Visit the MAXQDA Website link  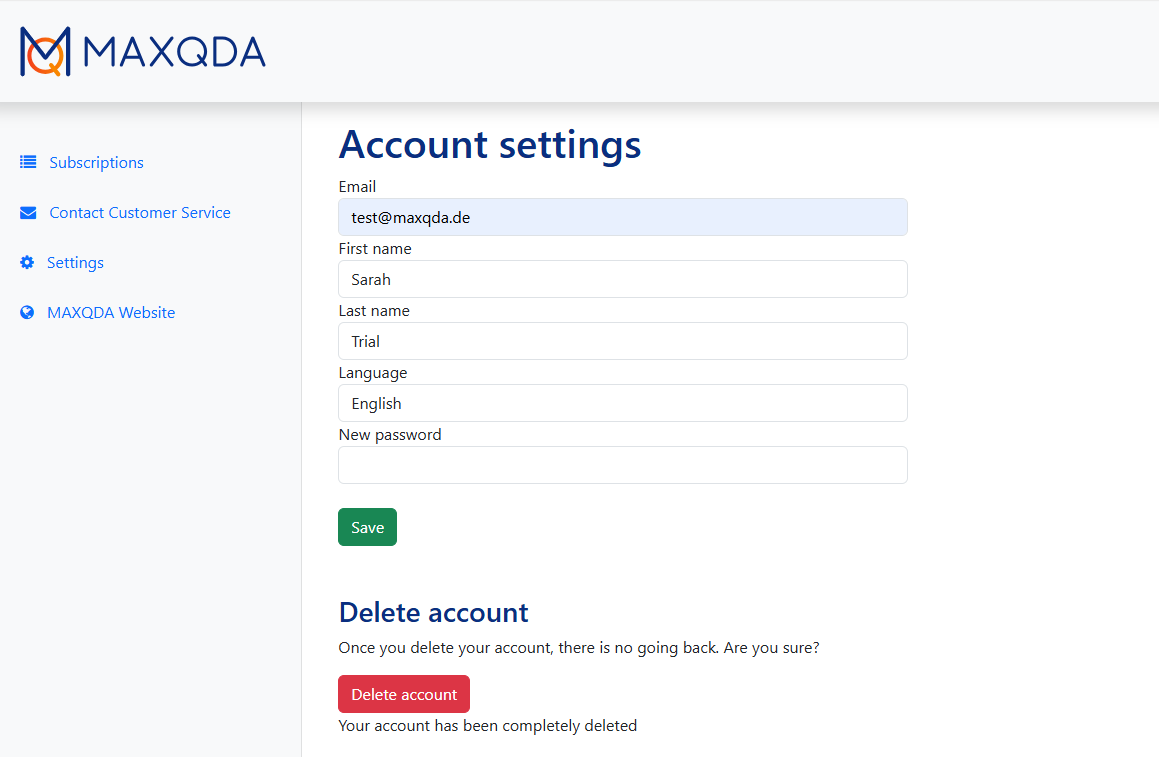[111, 313]
